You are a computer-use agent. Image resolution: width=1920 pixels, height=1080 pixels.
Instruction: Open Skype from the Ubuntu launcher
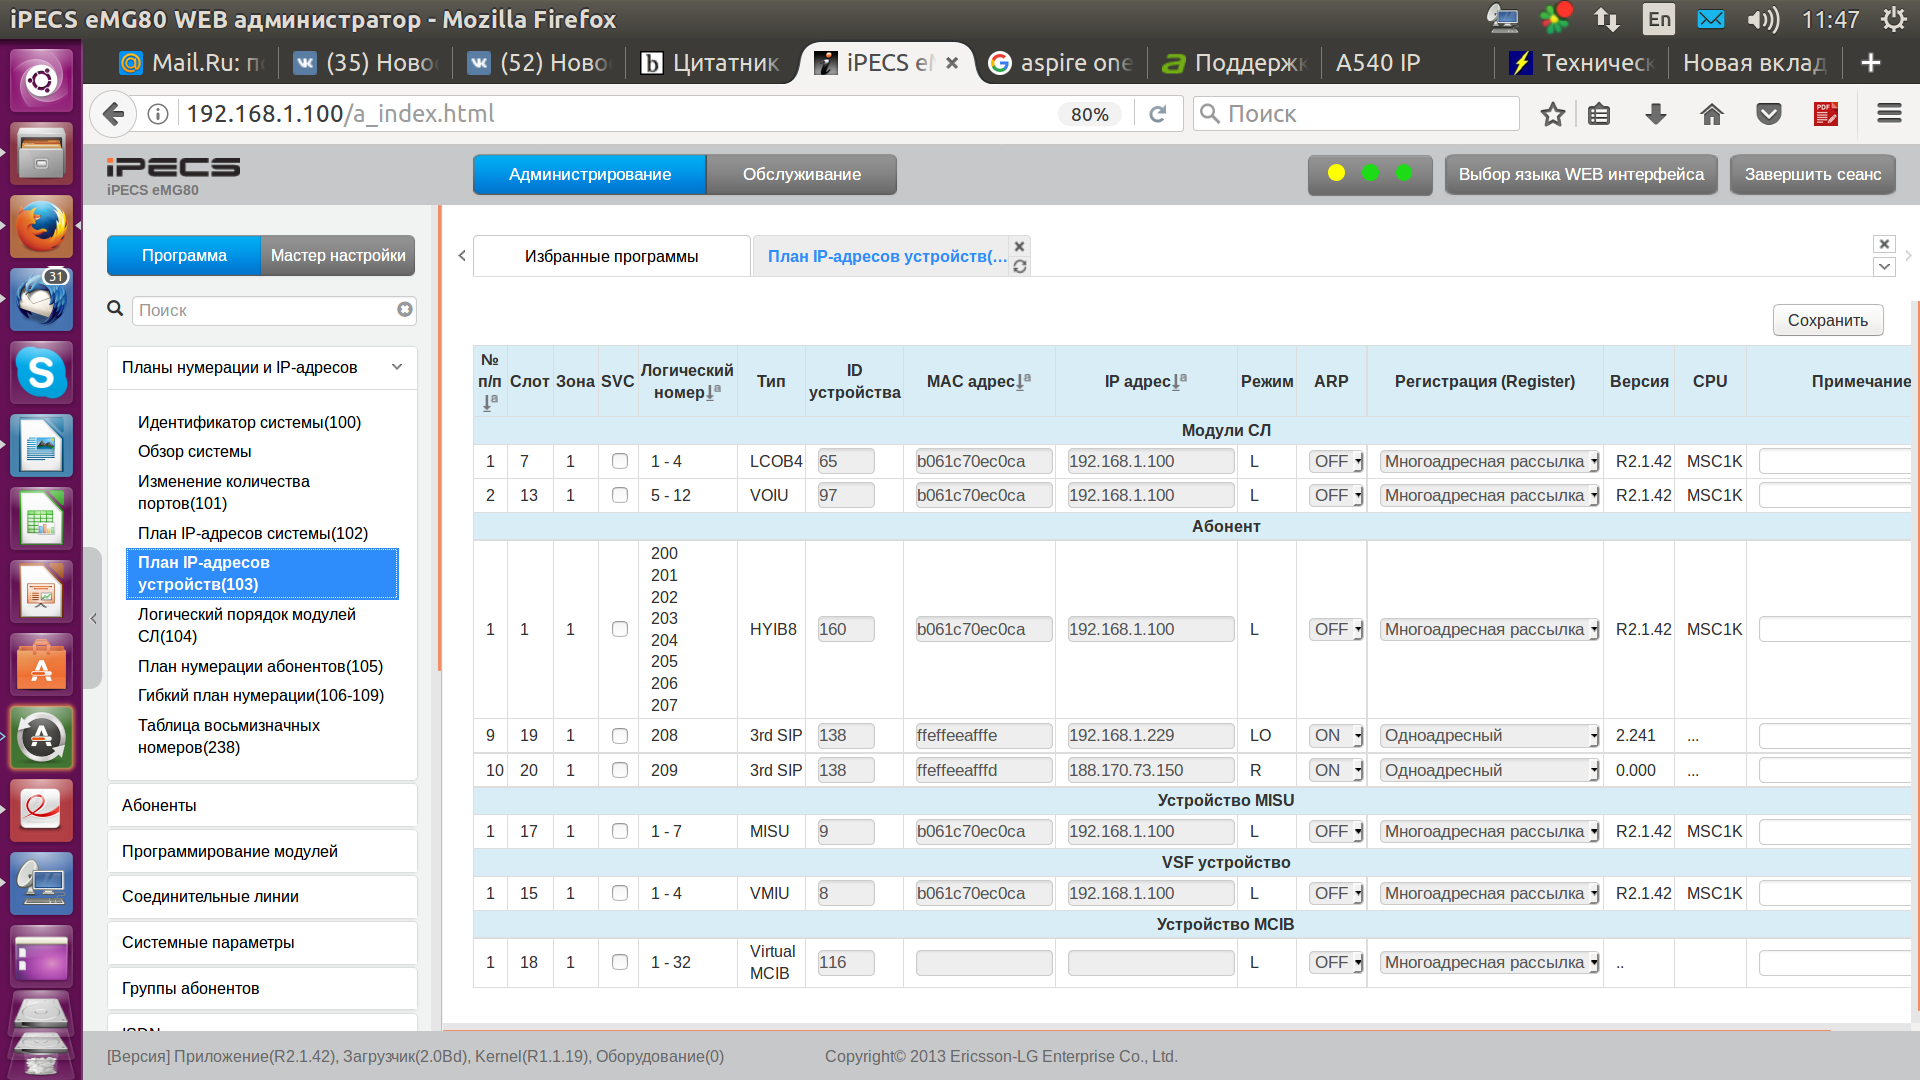click(41, 372)
